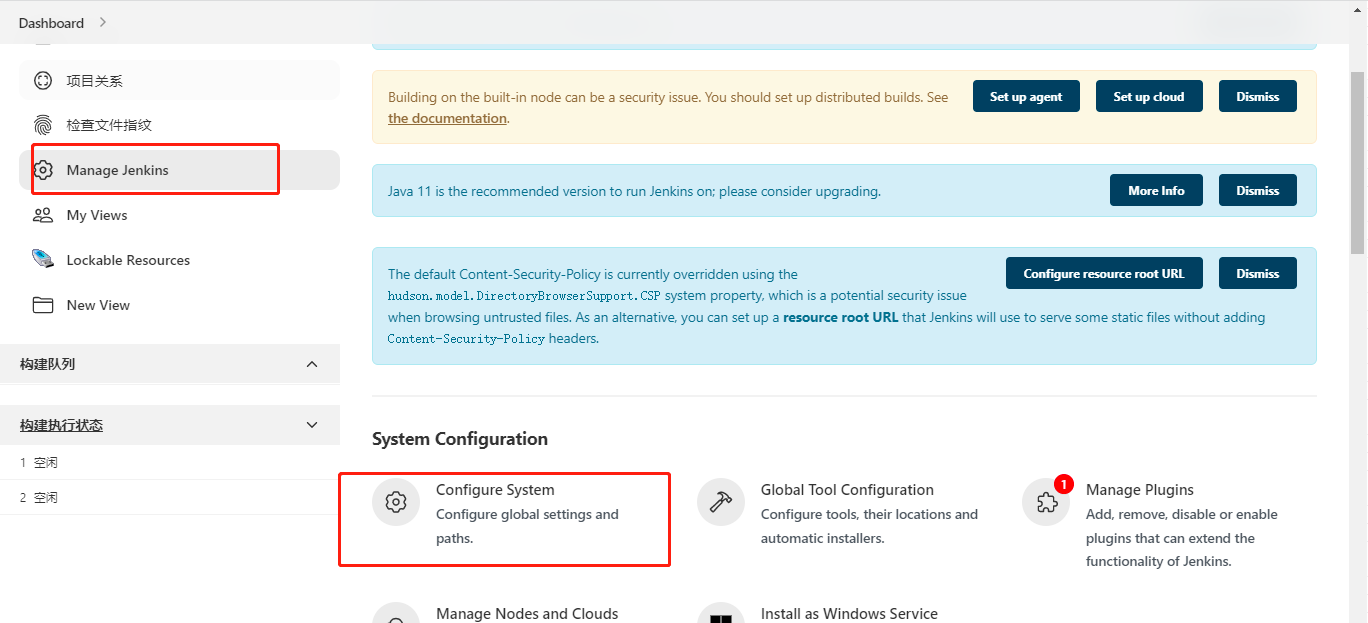1368x623 pixels.
Task: Open the Dashboard breadcrumb arrow menu
Action: [103, 22]
